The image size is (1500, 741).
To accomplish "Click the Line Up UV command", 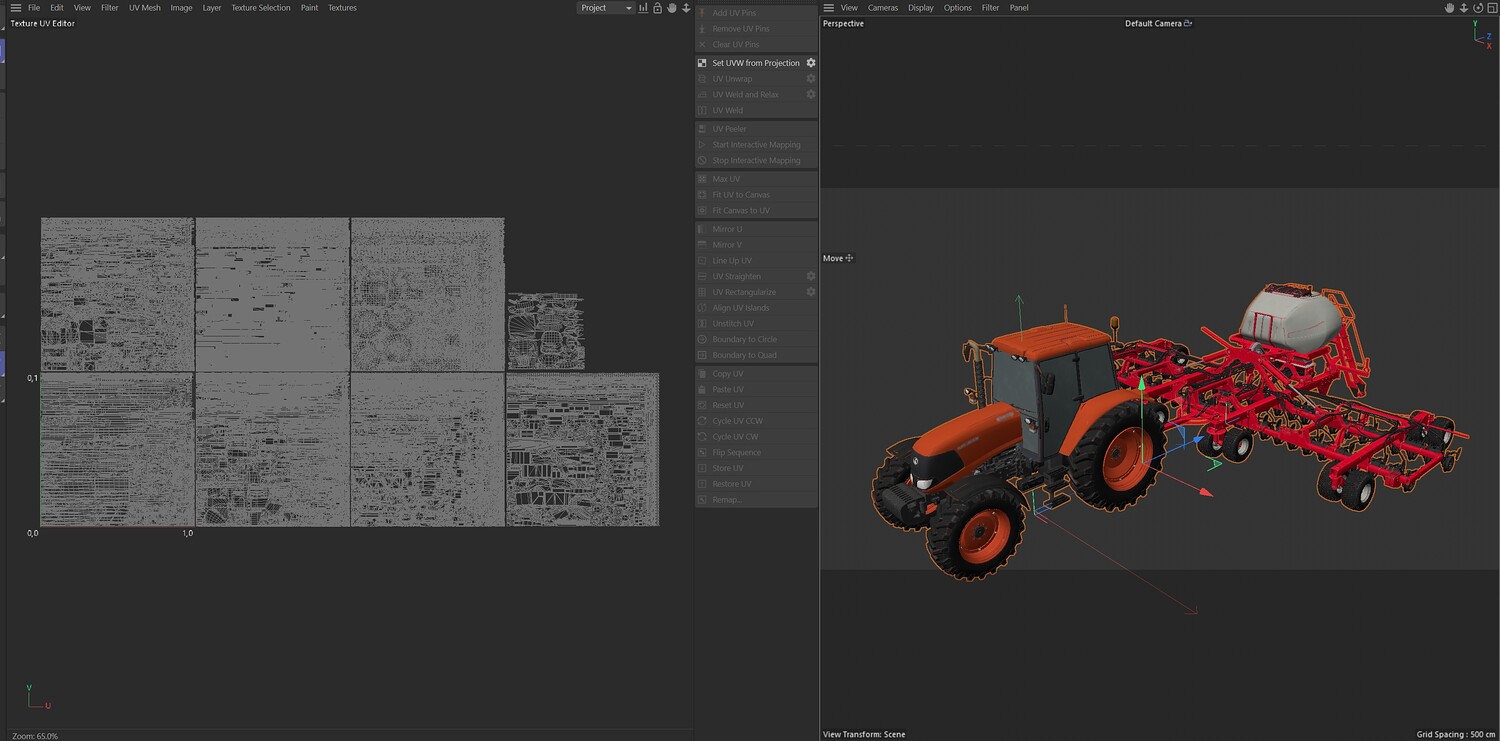I will point(756,261).
